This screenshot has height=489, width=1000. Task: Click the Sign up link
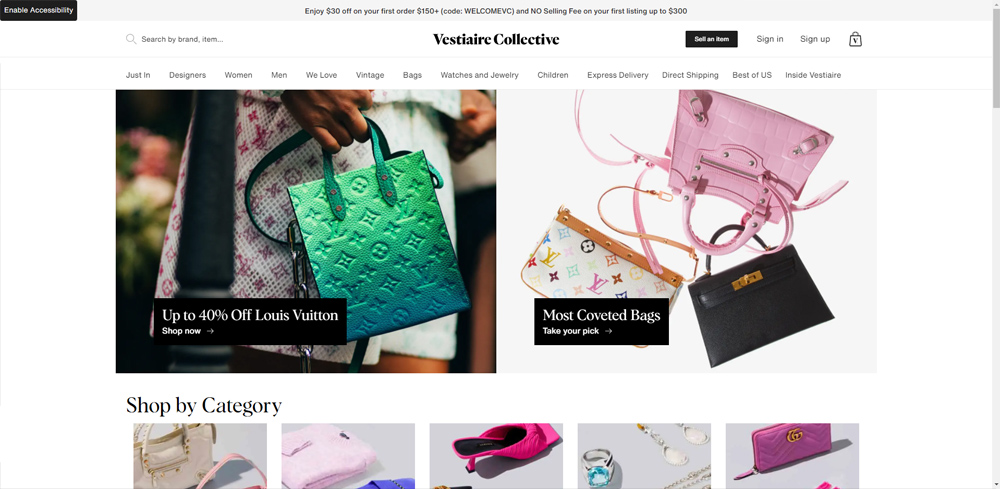coord(815,39)
